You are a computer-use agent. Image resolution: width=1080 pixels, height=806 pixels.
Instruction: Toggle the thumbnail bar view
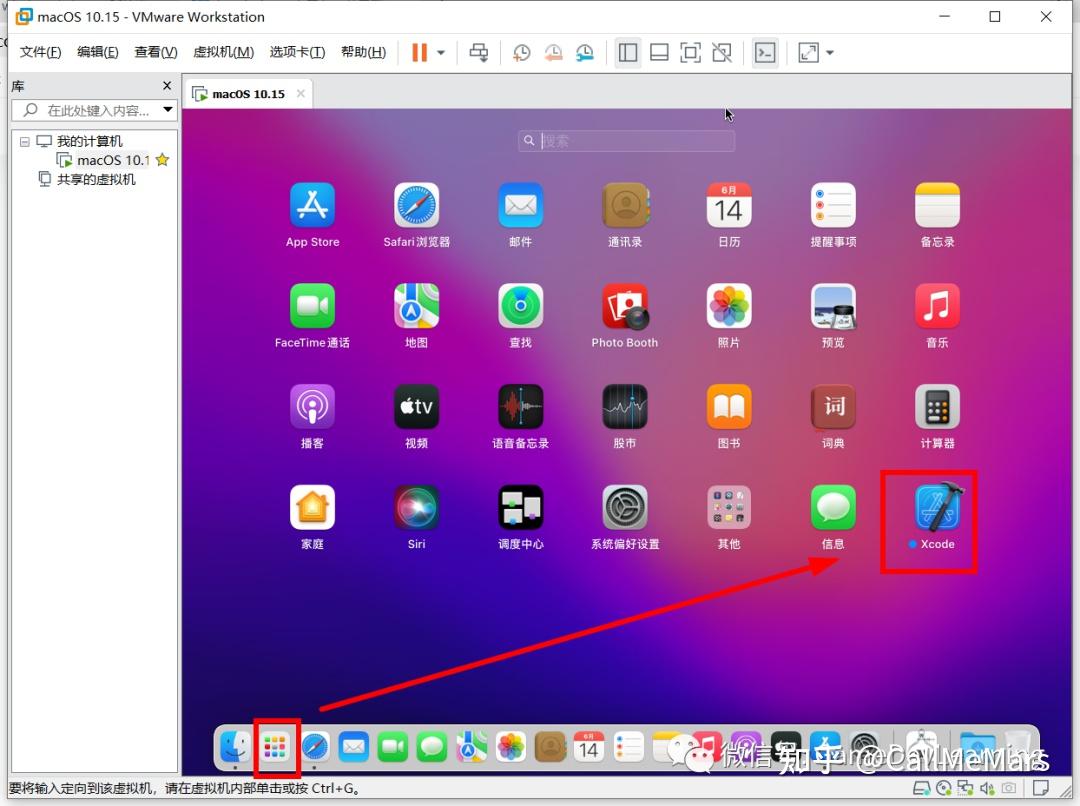659,52
